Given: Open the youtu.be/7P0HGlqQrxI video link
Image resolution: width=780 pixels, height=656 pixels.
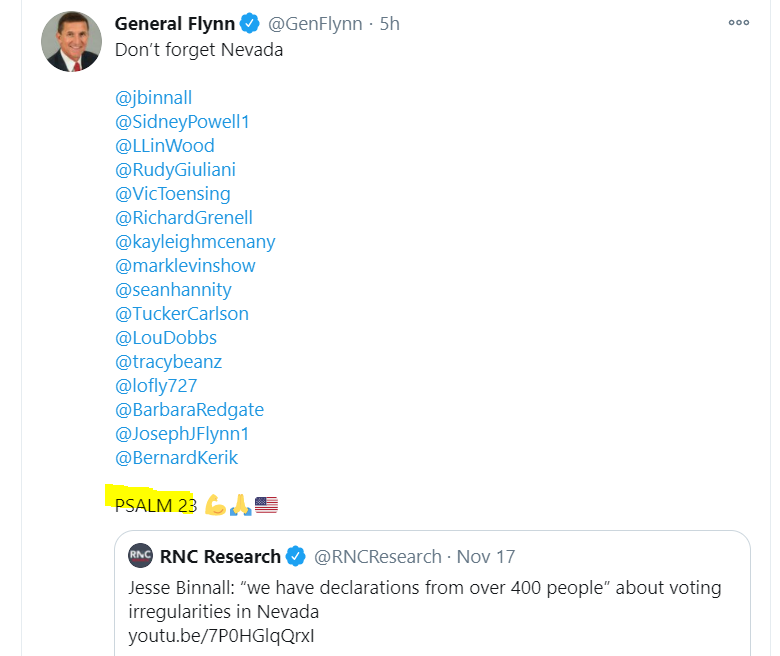Looking at the screenshot, I should tap(221, 636).
